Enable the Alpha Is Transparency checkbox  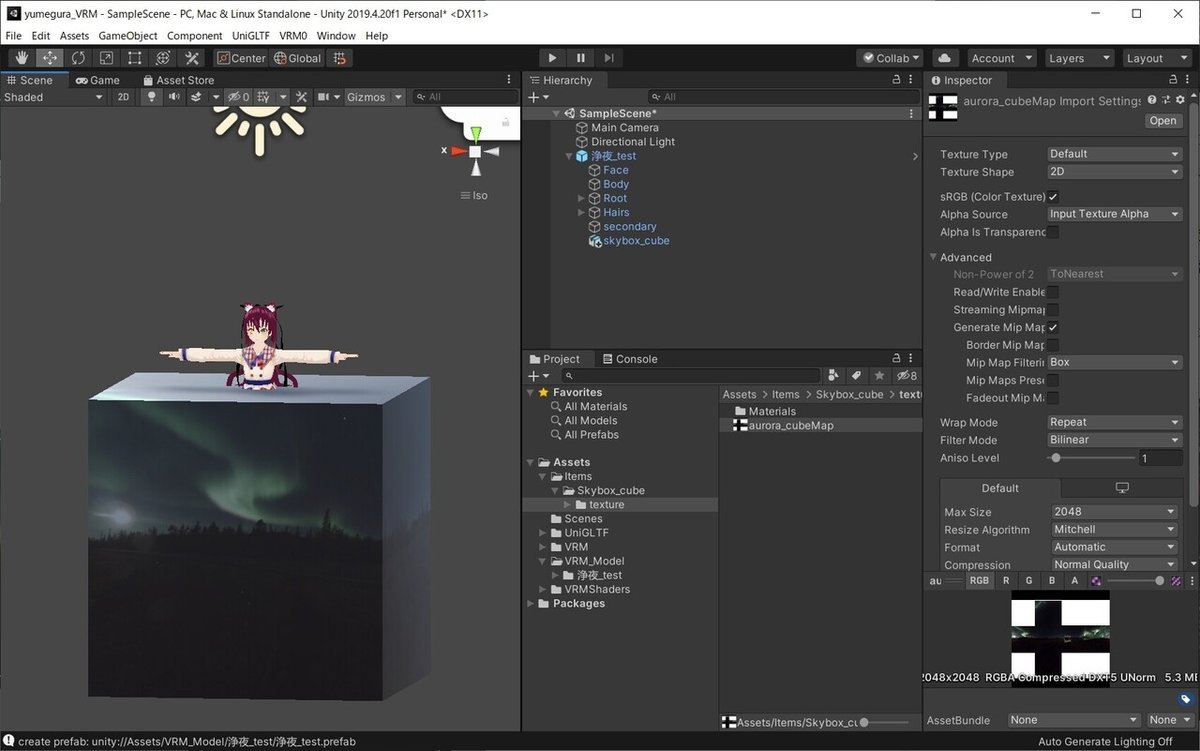(1053, 232)
